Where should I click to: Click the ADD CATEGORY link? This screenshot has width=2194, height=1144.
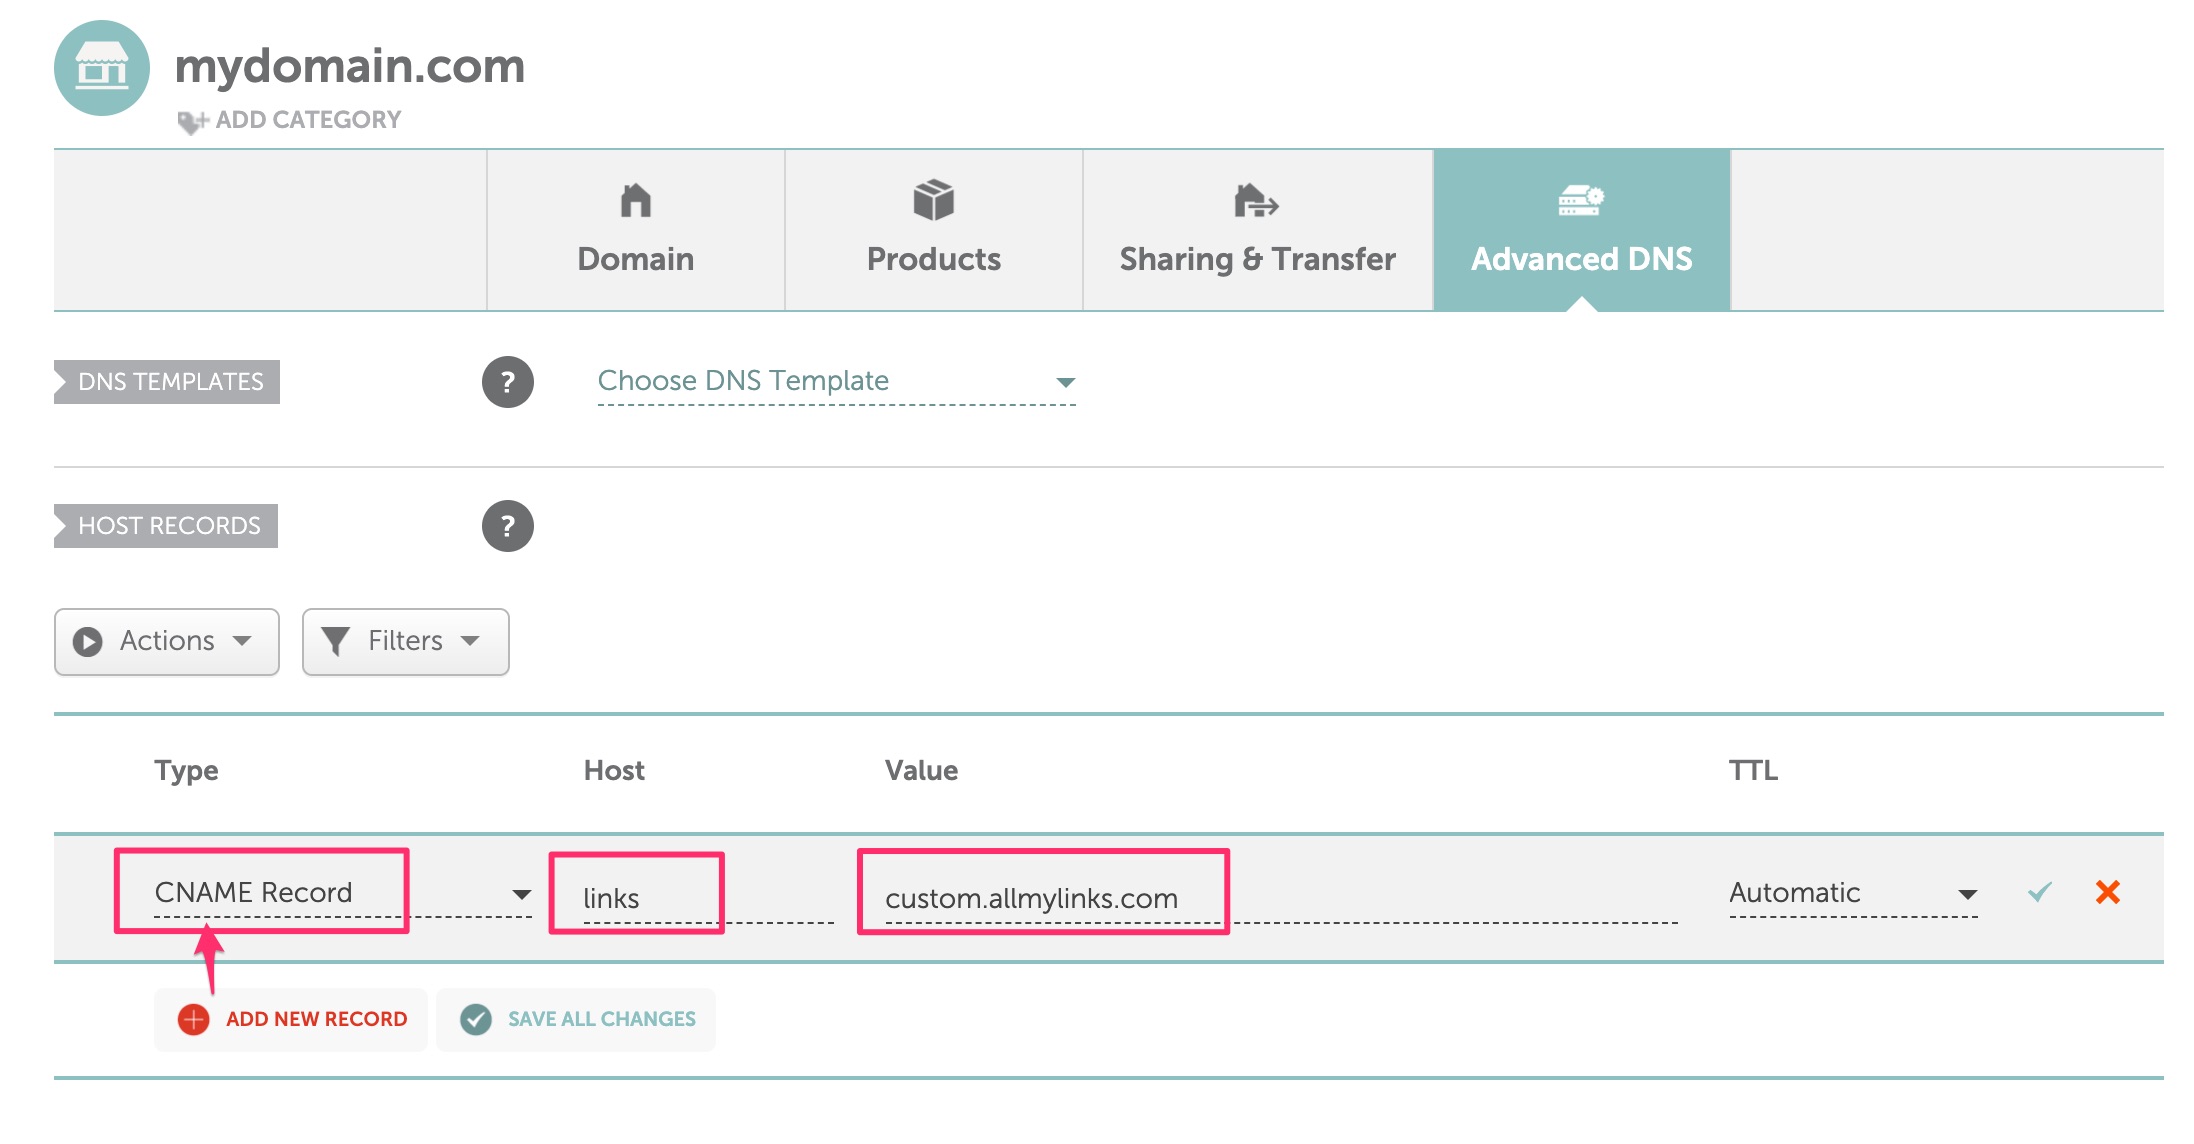308,120
